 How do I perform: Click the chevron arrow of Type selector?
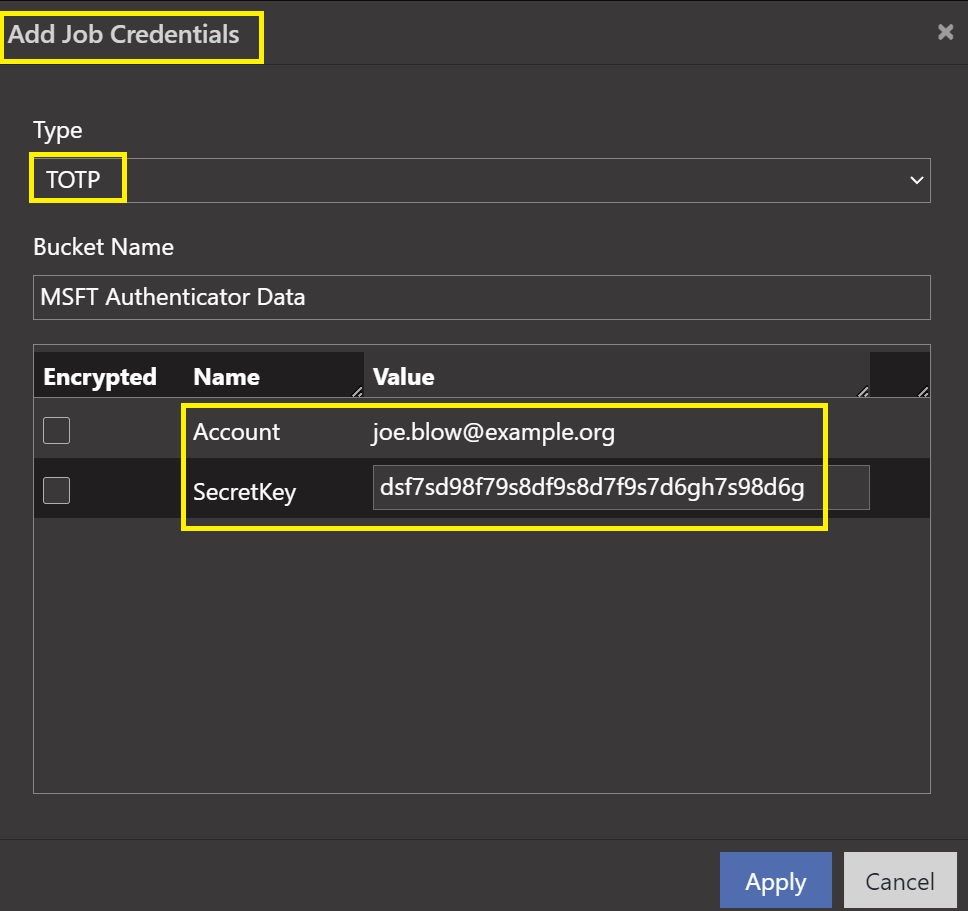click(916, 180)
